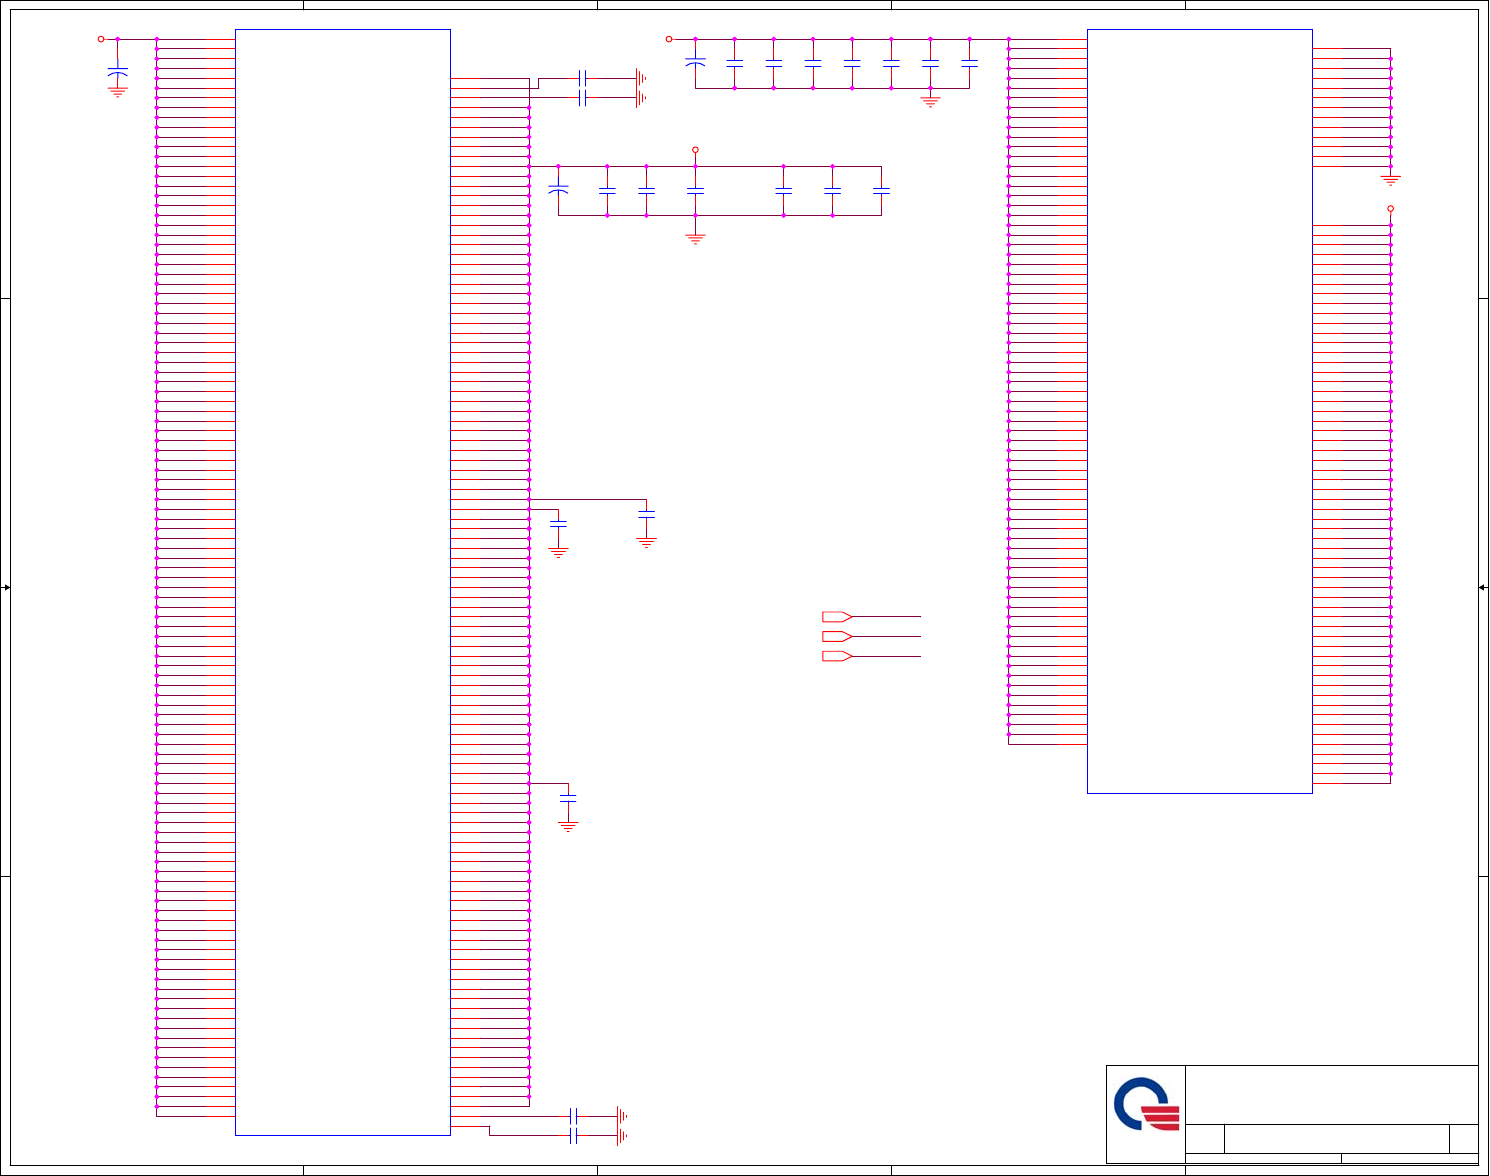Select the lowest of three off-page port symbols

pos(836,656)
